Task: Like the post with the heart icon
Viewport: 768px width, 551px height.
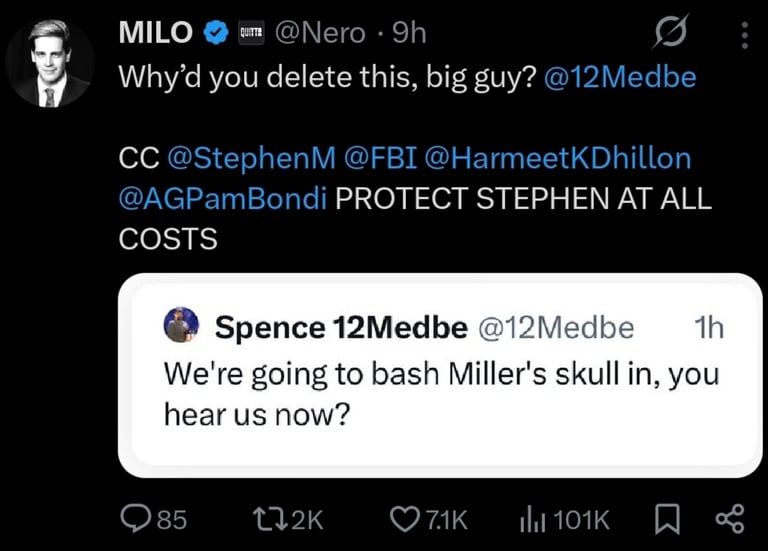Action: [405, 518]
